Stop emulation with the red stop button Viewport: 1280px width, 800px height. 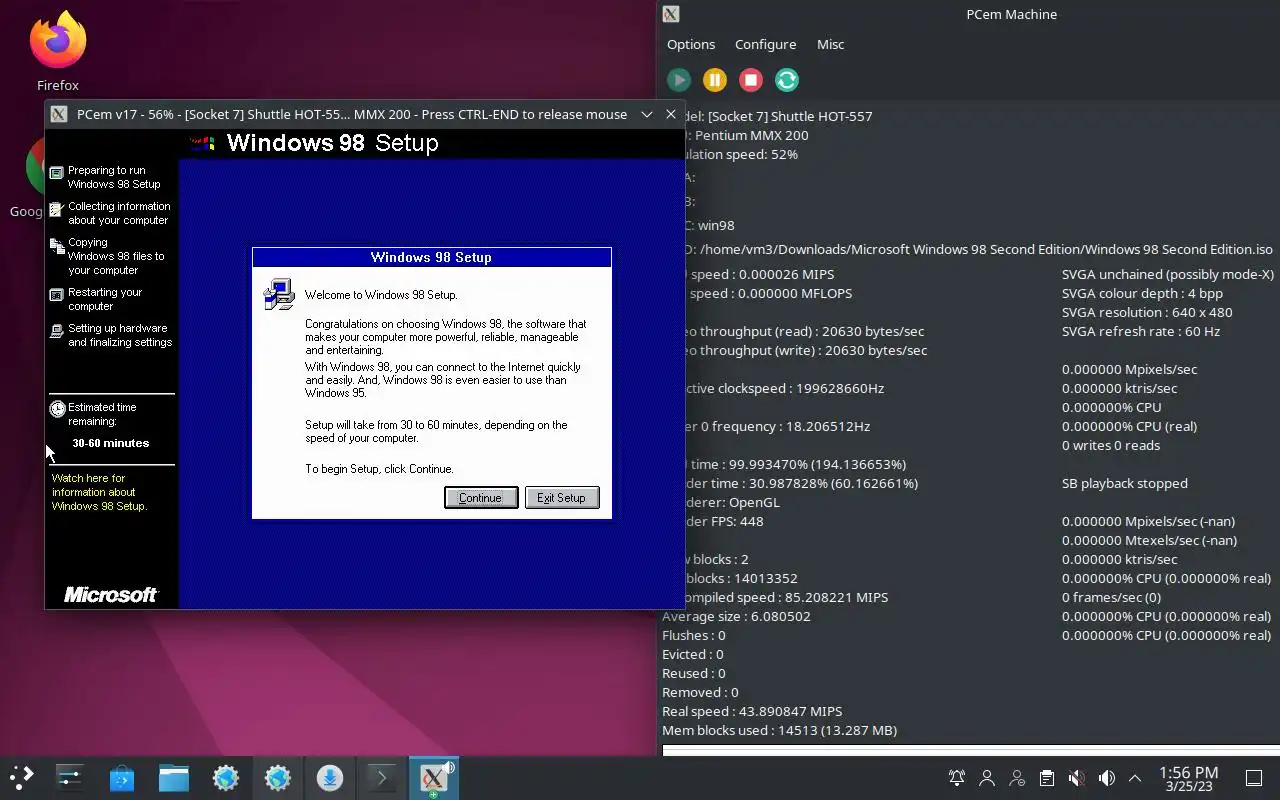[751, 80]
